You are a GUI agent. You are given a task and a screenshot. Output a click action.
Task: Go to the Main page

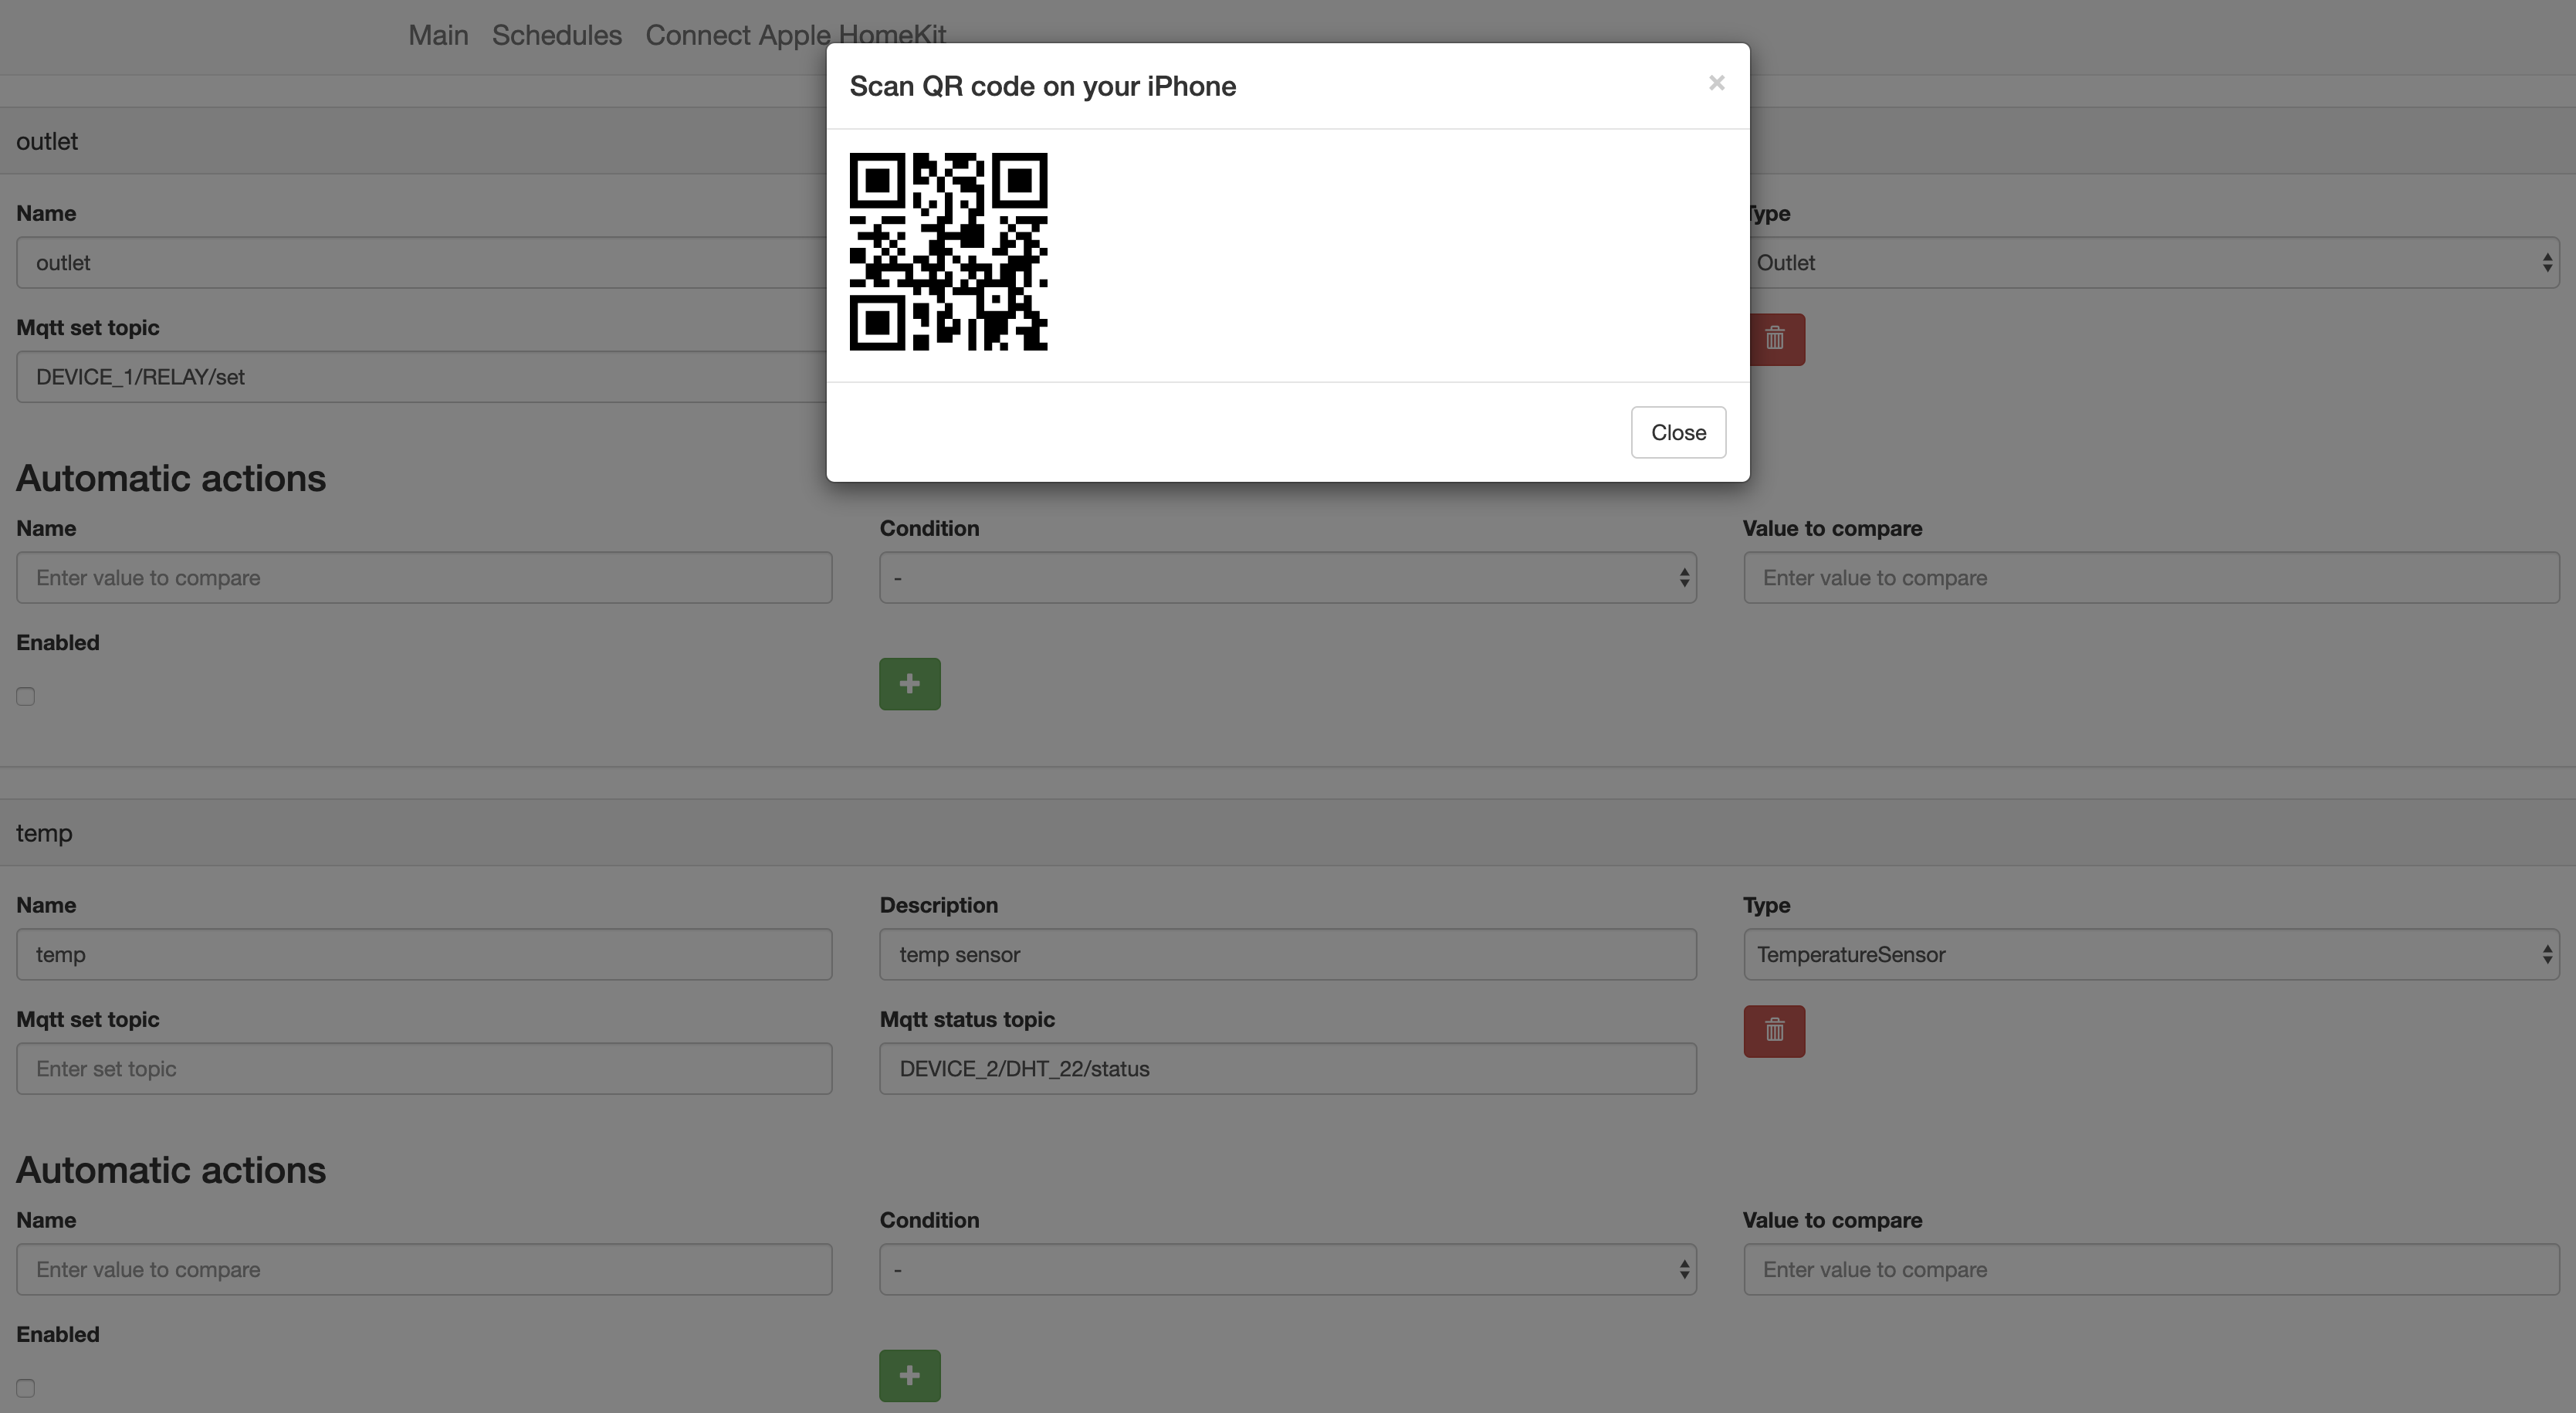pyautogui.click(x=438, y=35)
